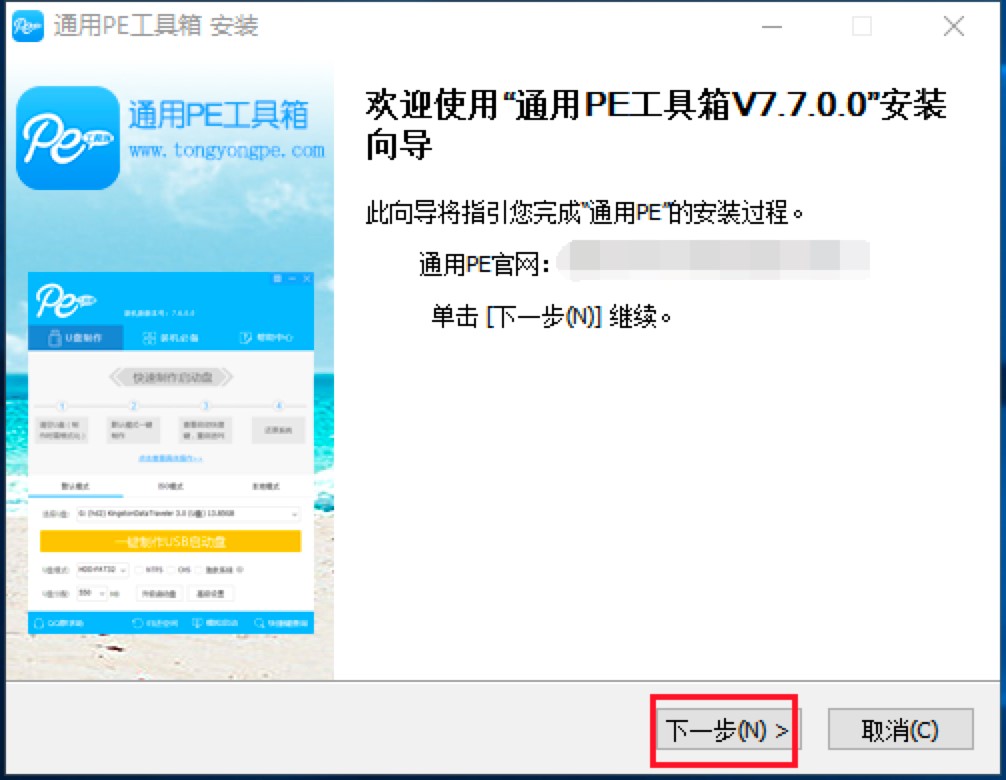Click the large Pe logo icon
This screenshot has width=1006, height=780.
click(x=68, y=139)
